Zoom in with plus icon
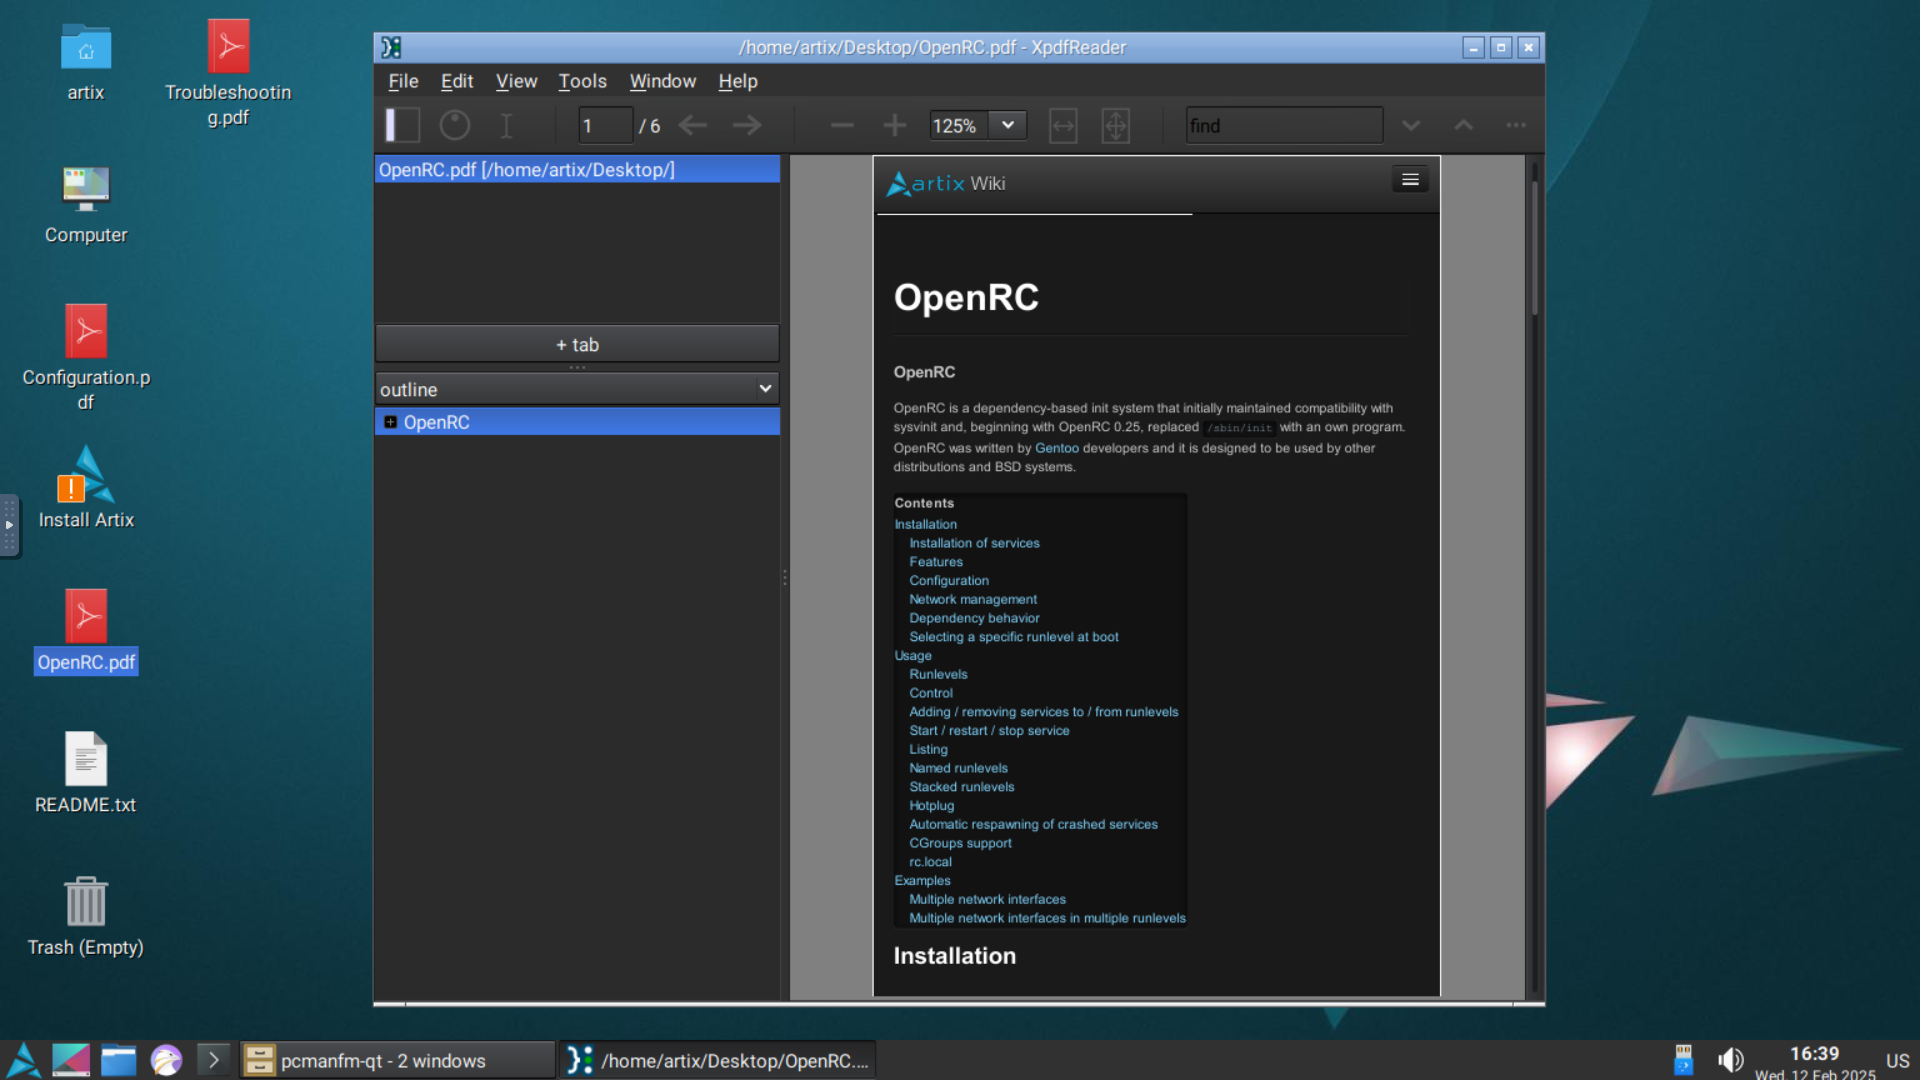 coord(895,125)
